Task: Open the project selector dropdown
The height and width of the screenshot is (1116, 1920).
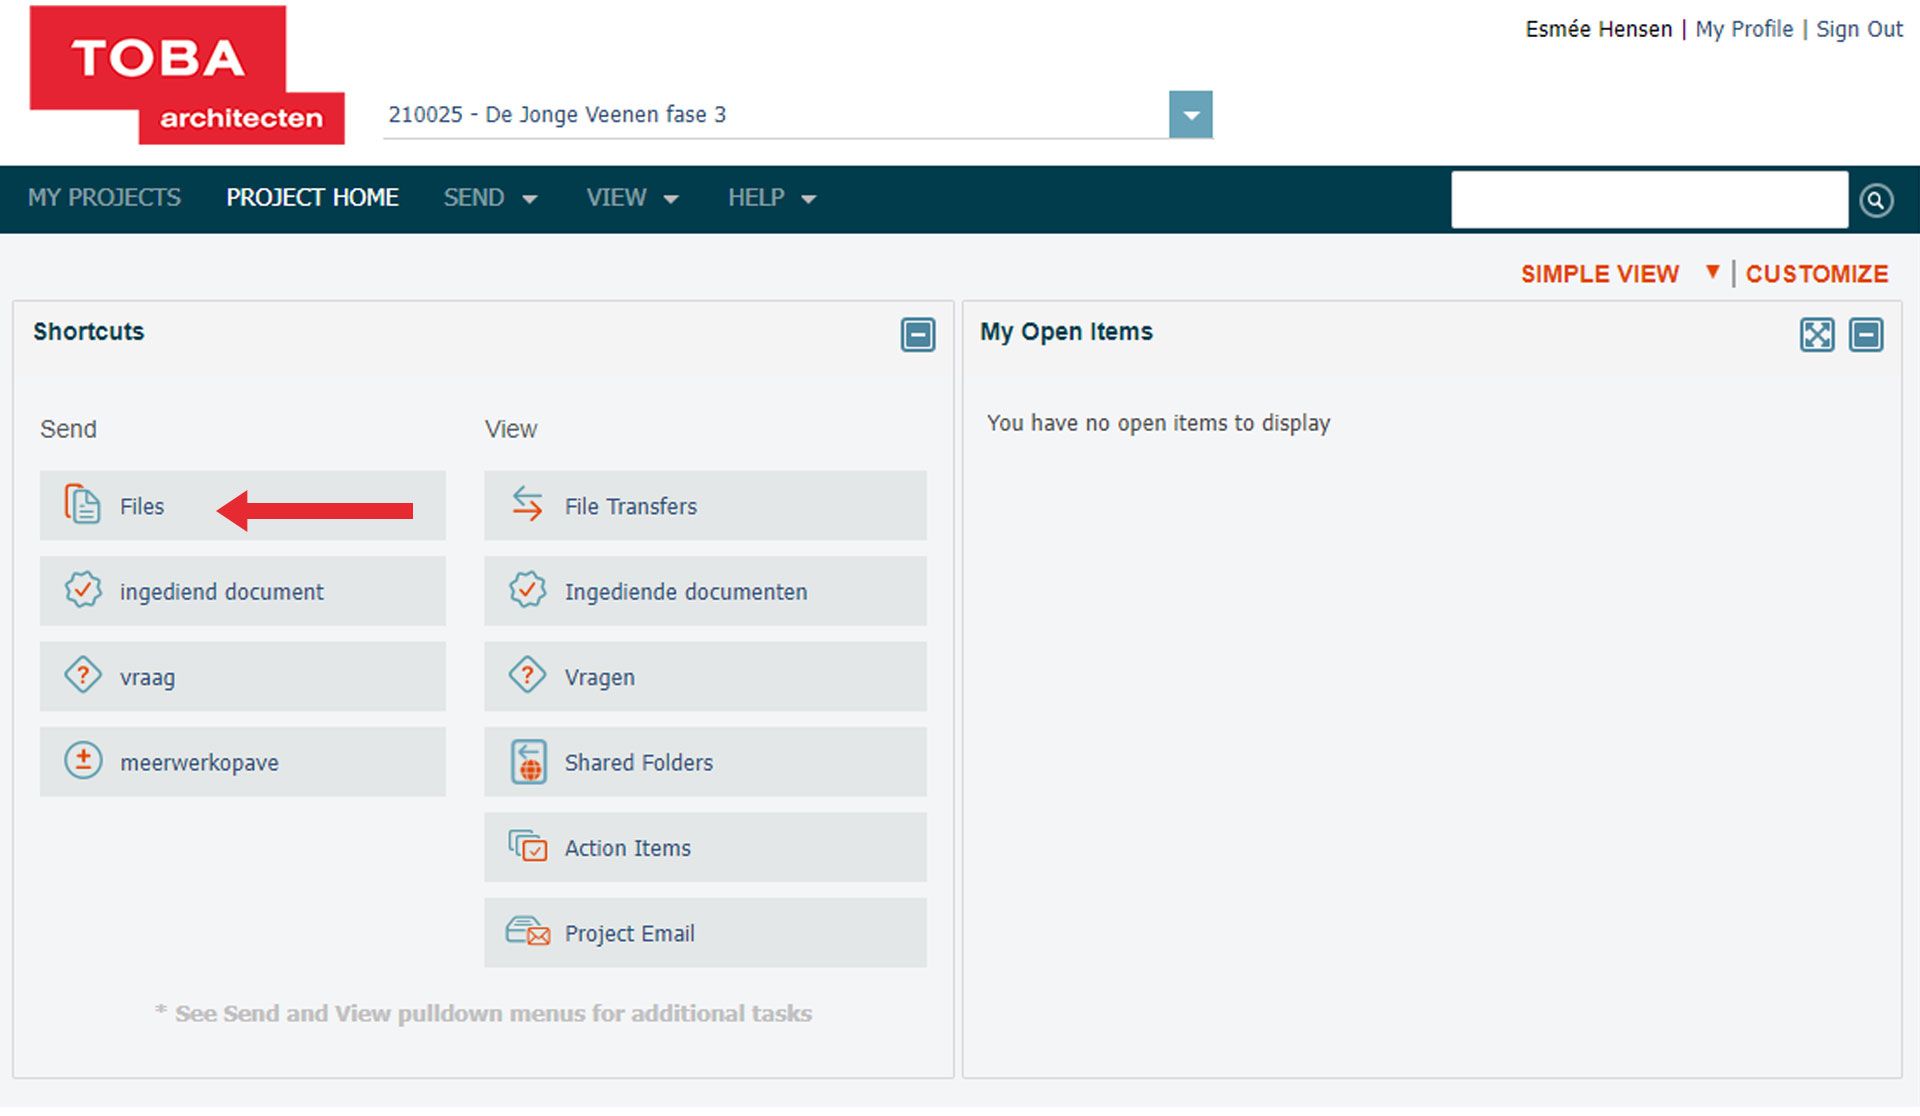Action: pos(1190,114)
